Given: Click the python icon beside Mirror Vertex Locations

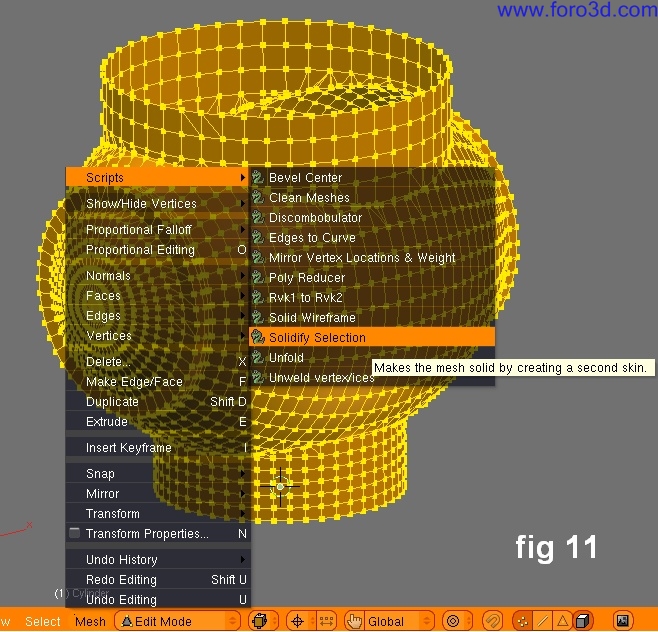Looking at the screenshot, I should click(258, 257).
